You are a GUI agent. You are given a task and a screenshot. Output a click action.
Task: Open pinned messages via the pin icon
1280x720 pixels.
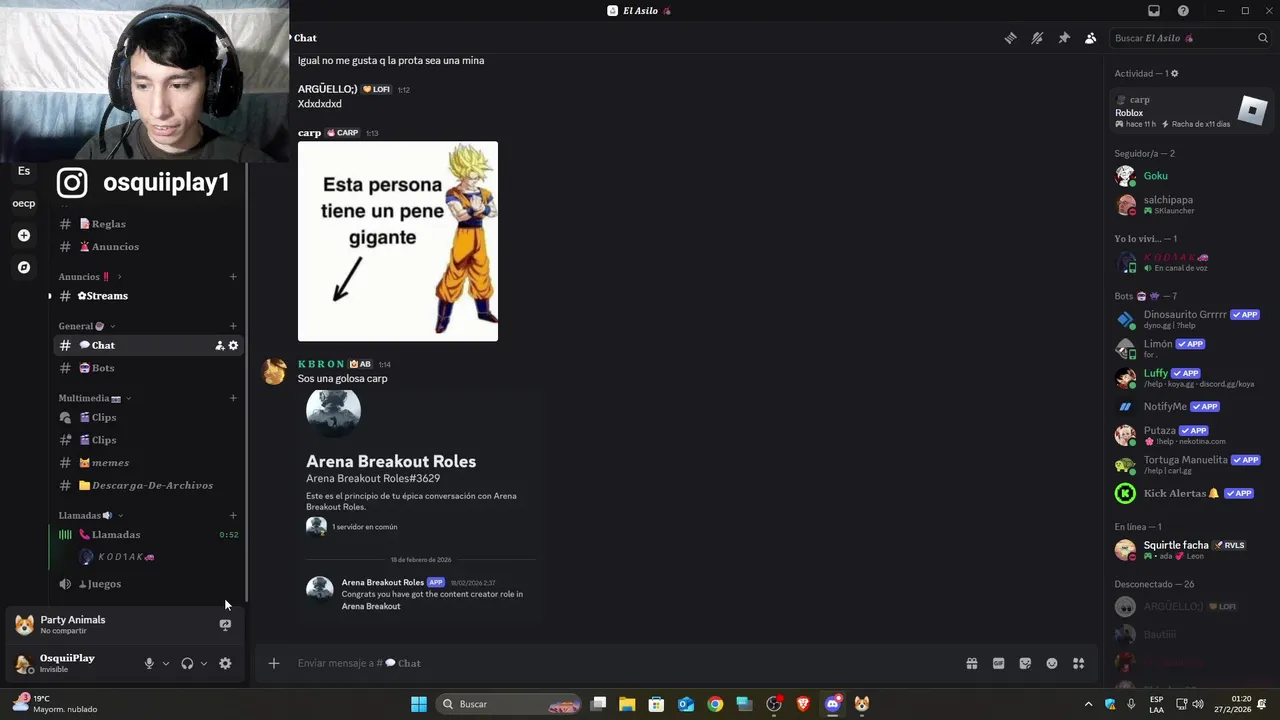tap(1064, 38)
